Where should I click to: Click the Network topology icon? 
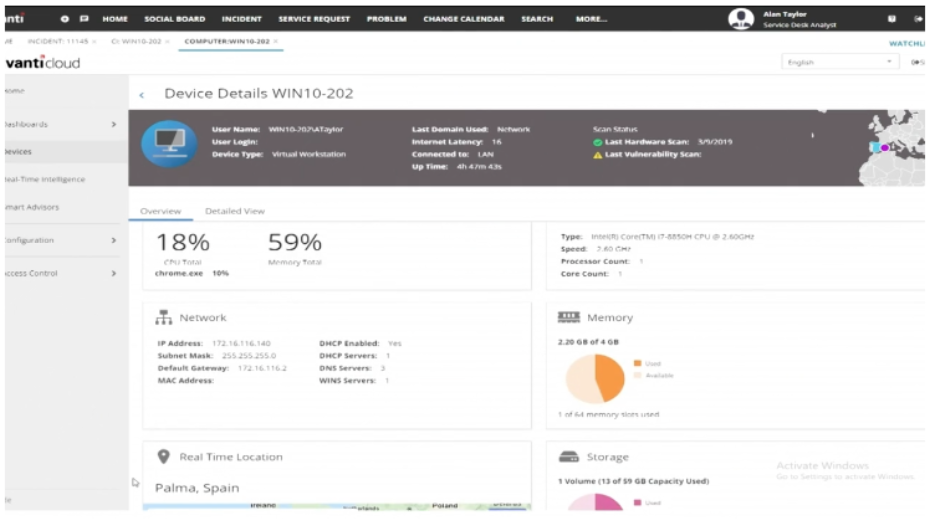(x=164, y=318)
